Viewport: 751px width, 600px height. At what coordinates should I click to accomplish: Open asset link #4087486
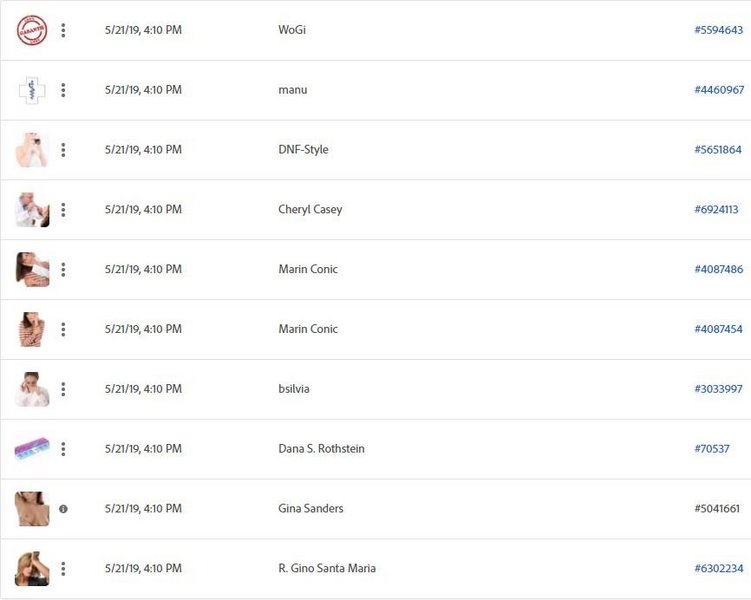(718, 270)
